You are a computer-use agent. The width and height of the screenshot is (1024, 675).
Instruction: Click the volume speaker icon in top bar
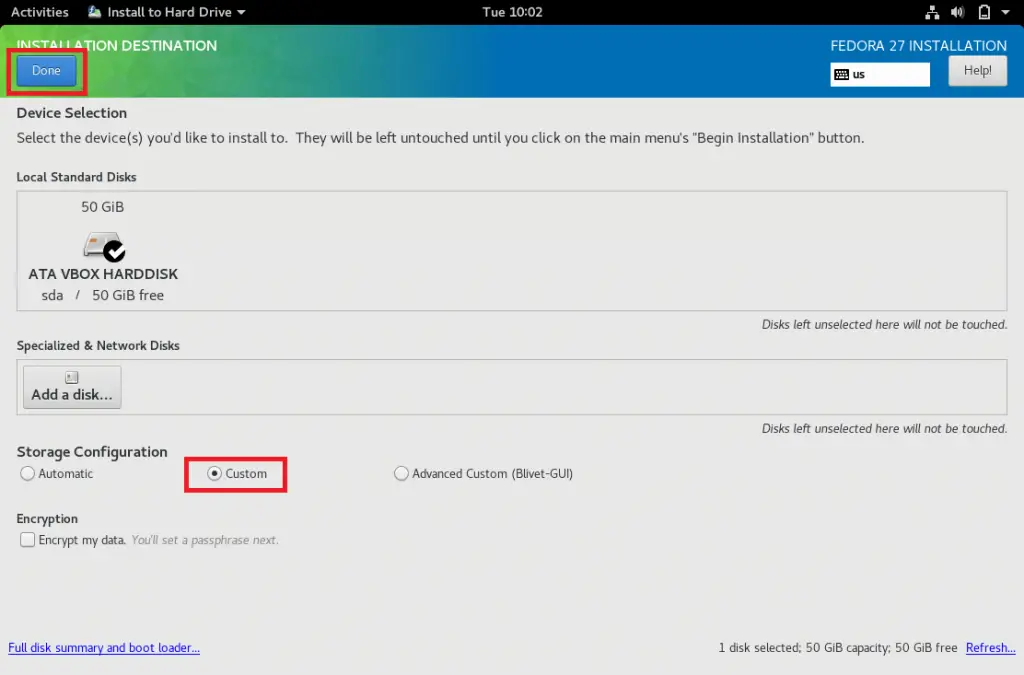pos(957,12)
